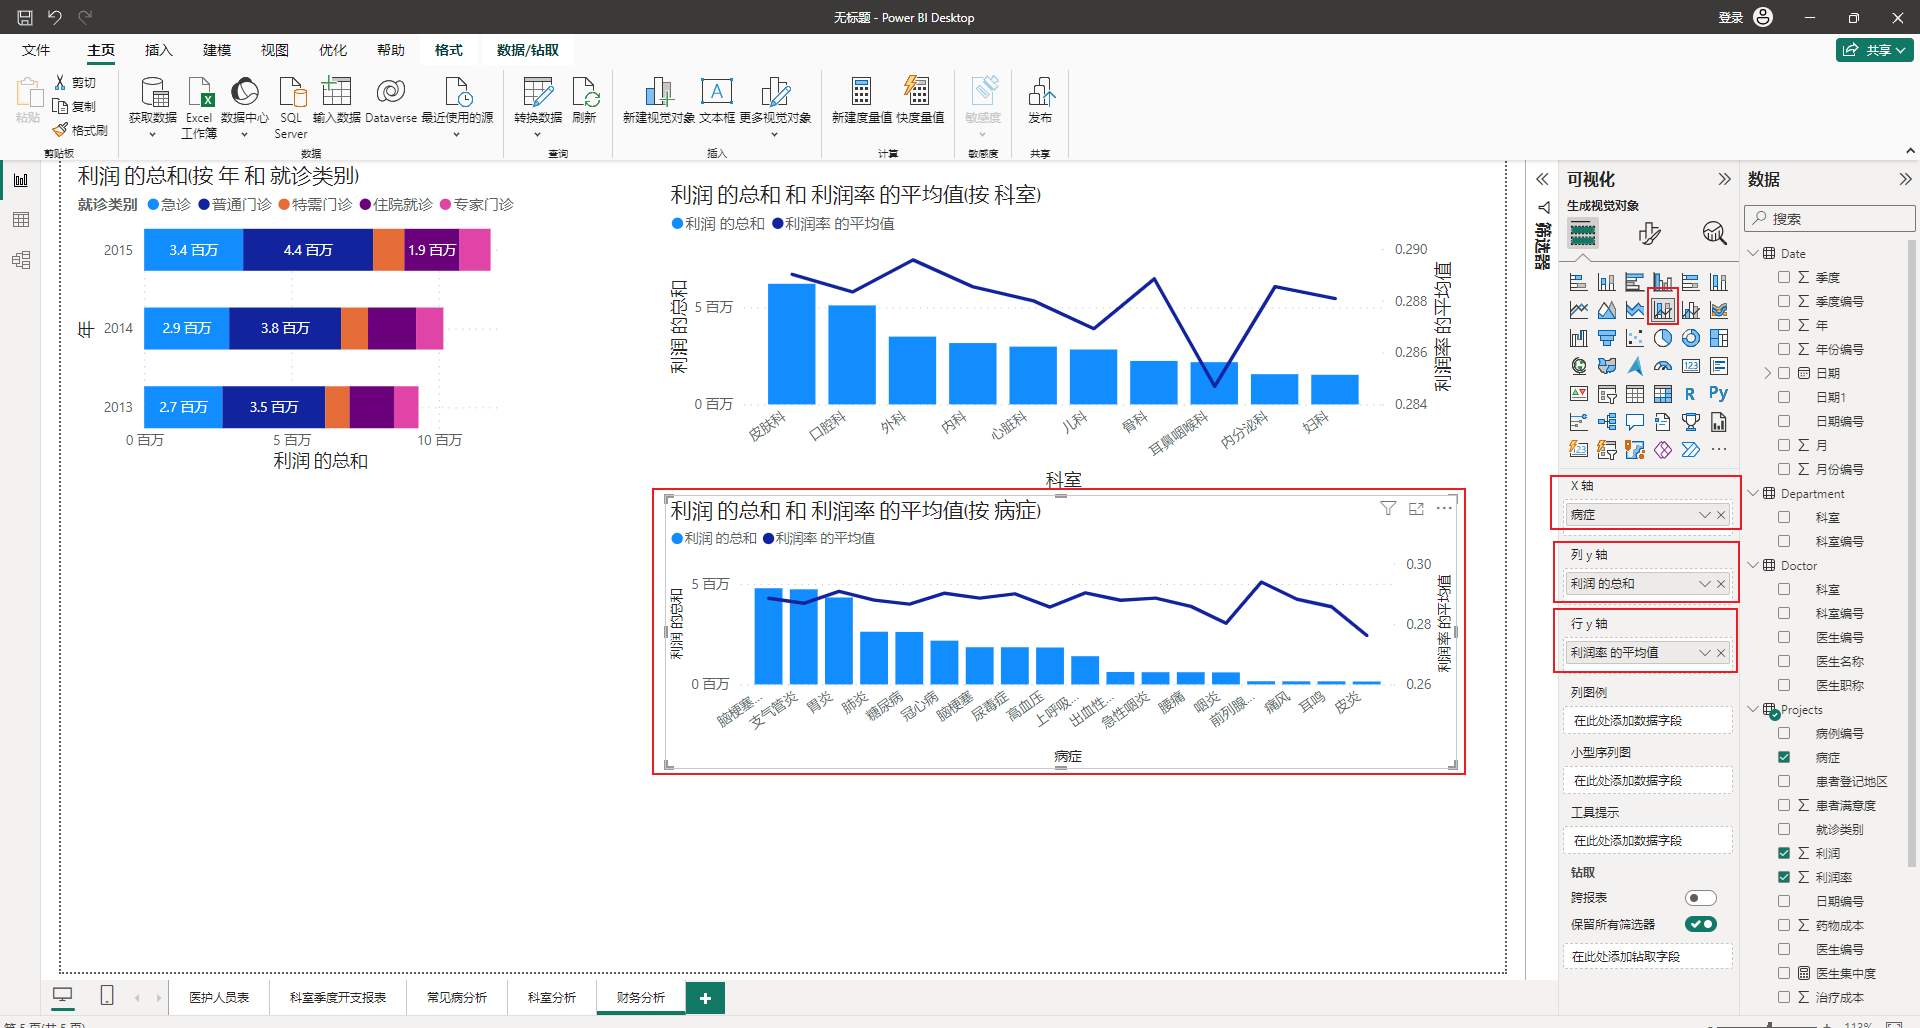Choose the line and clustered column chart
The height and width of the screenshot is (1028, 1920).
tap(1690, 310)
